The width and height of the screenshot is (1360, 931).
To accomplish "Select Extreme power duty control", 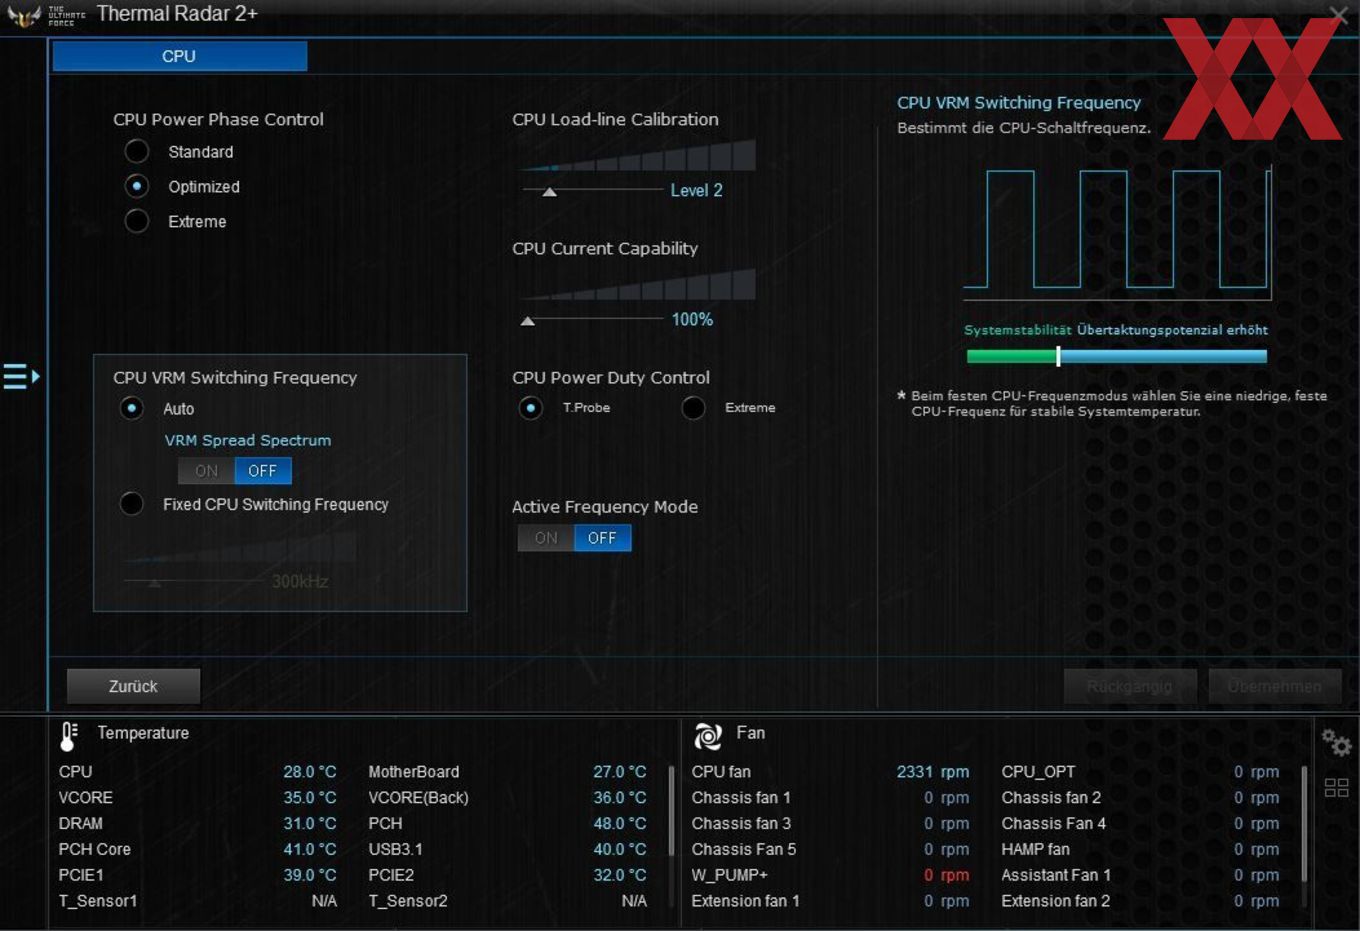I will point(693,408).
